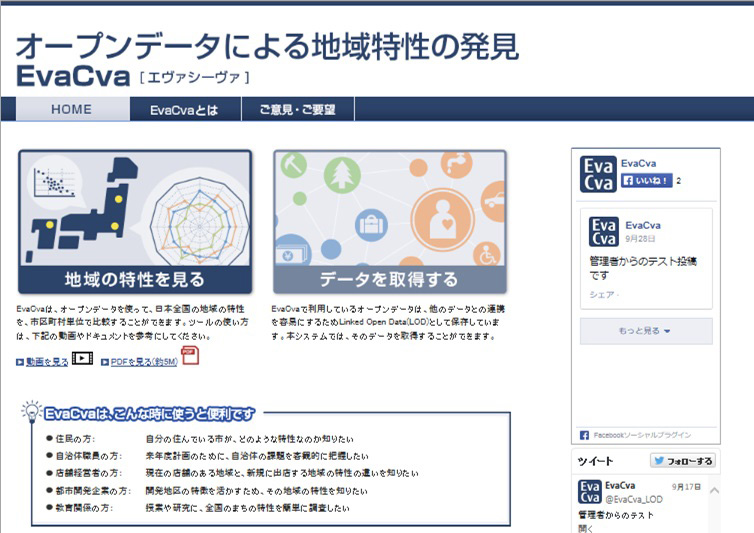Click the データを取得する banner image
The image size is (754, 533).
(x=389, y=222)
